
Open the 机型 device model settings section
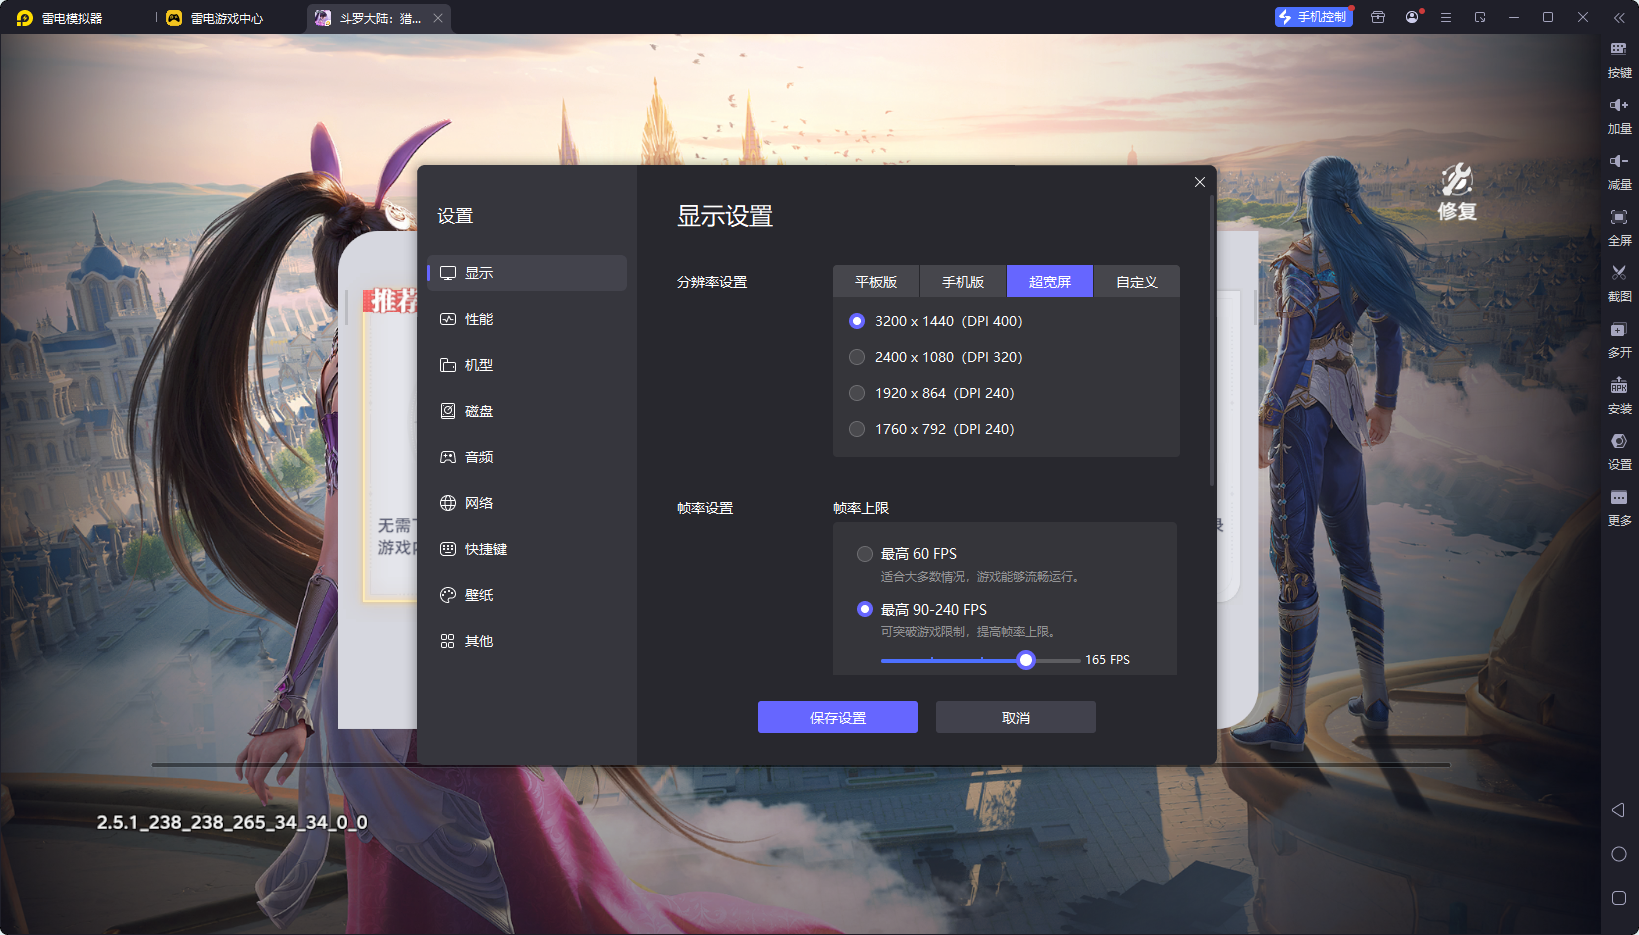[x=527, y=365]
